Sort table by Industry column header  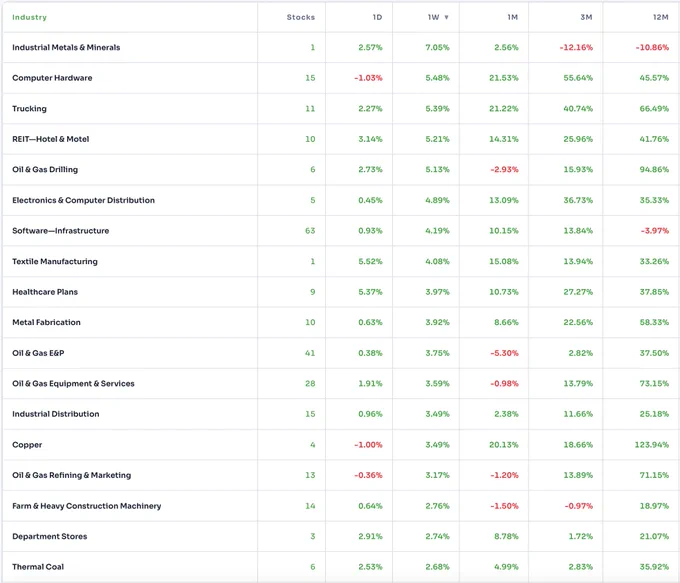click(29, 17)
